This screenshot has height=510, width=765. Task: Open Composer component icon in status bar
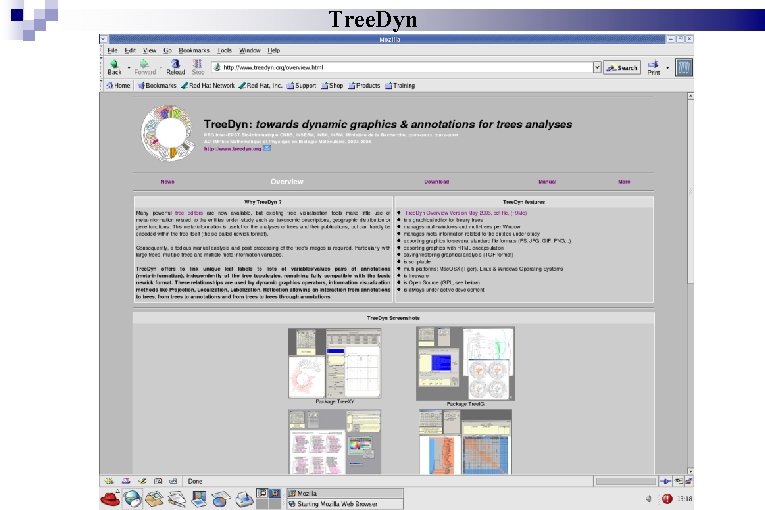pos(141,481)
